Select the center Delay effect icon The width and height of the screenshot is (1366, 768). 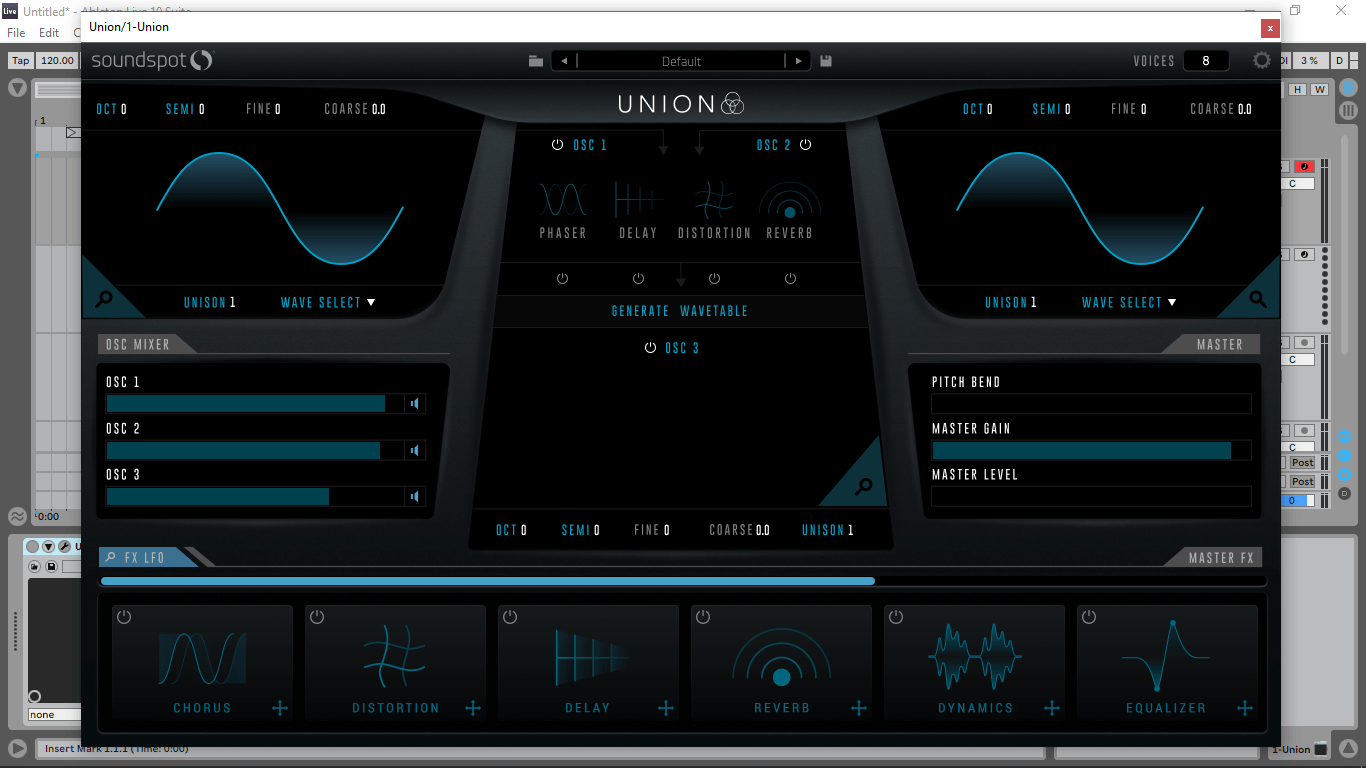click(638, 199)
